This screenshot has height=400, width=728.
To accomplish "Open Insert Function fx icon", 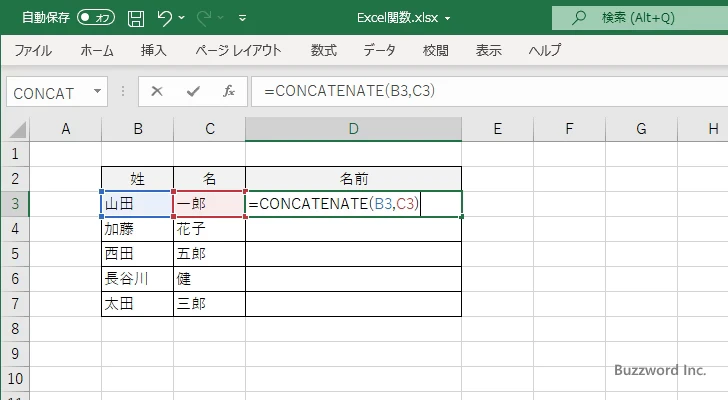I will pyautogui.click(x=229, y=91).
